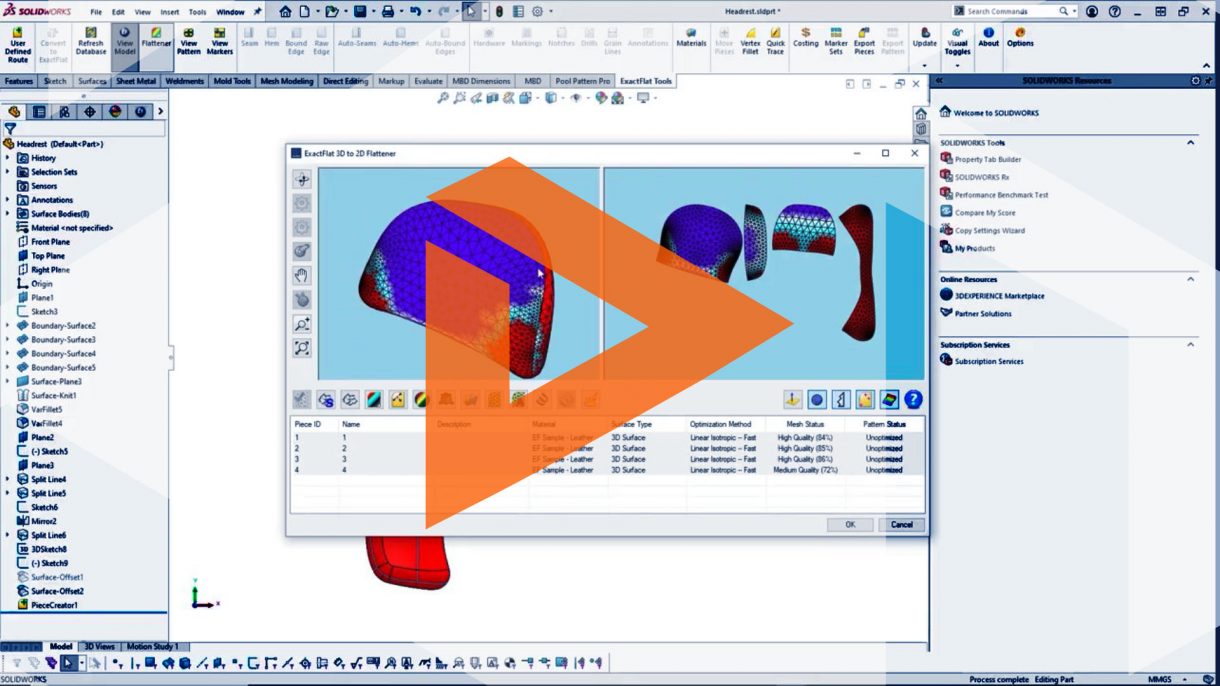
Task: Switch to the Mesh Modeling tab
Action: click(287, 81)
